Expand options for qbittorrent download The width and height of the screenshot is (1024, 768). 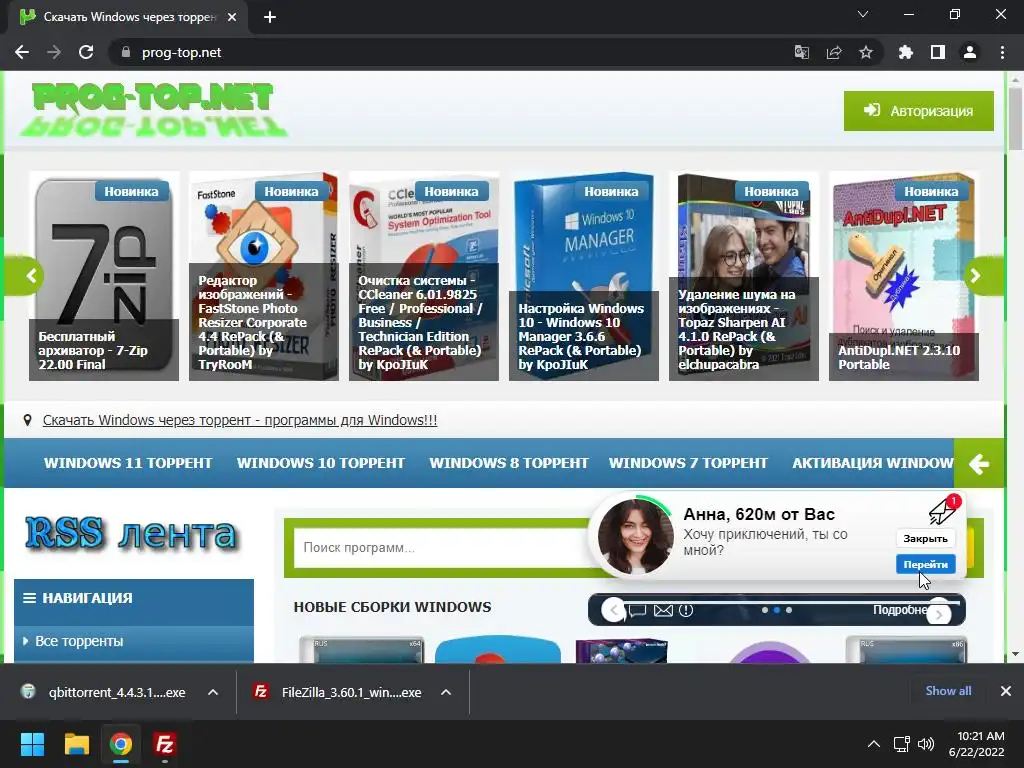coord(213,692)
